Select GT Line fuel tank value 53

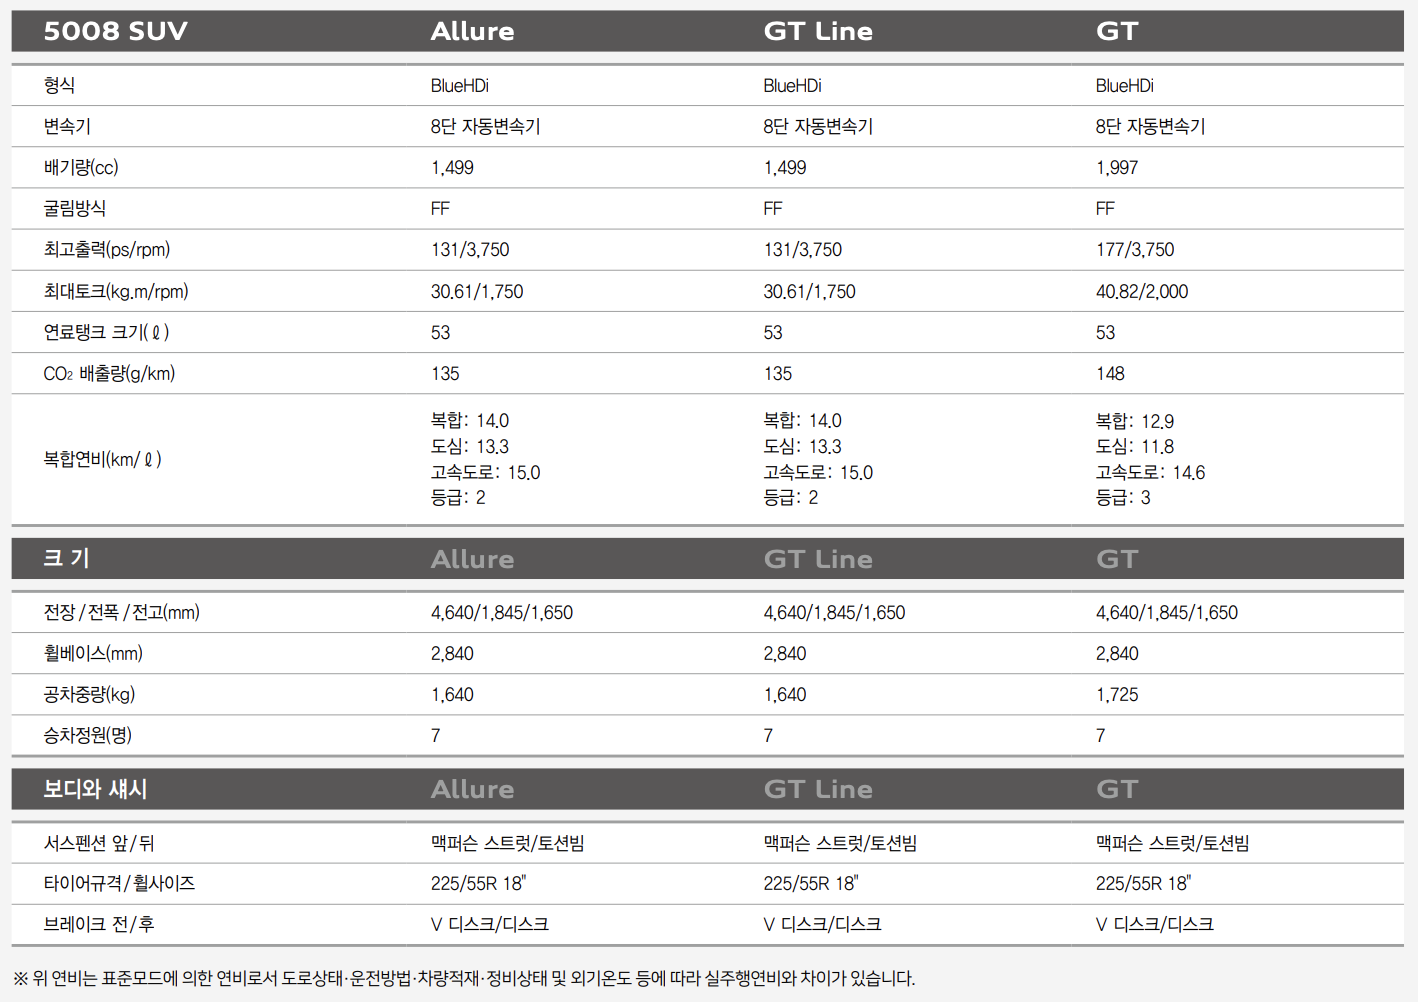pyautogui.click(x=773, y=332)
